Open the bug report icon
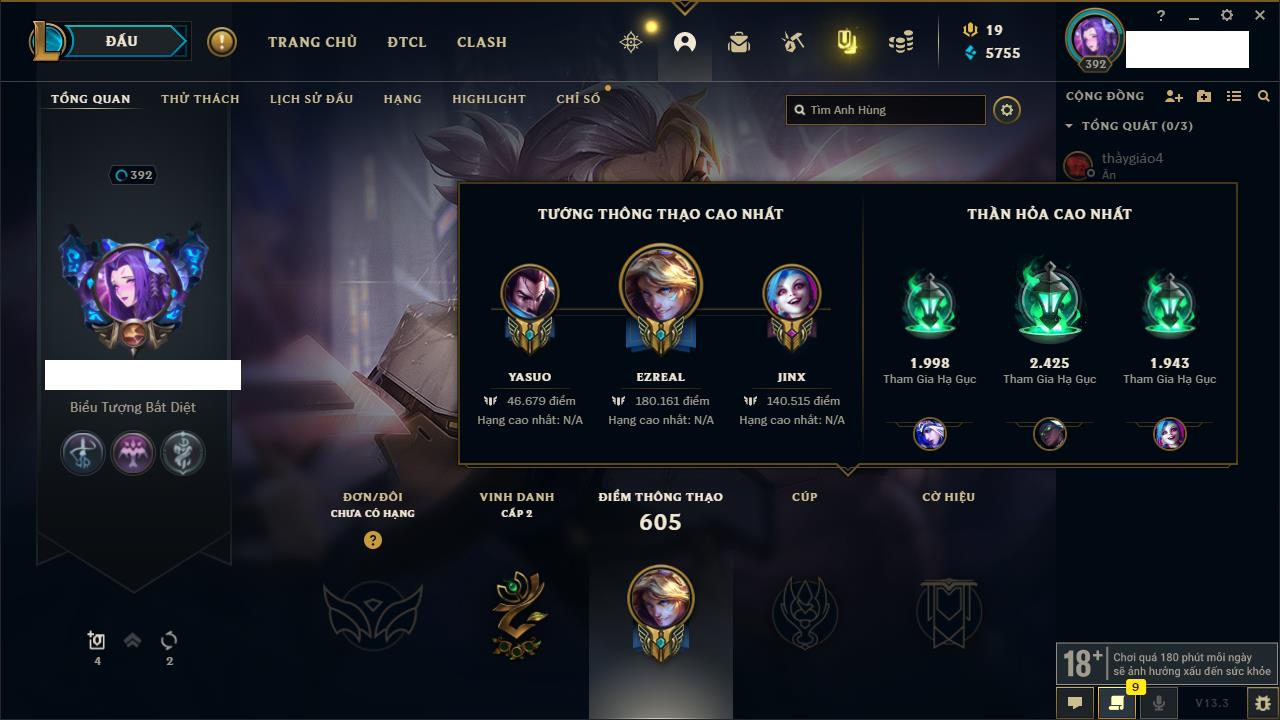This screenshot has width=1280, height=720. [x=1262, y=703]
